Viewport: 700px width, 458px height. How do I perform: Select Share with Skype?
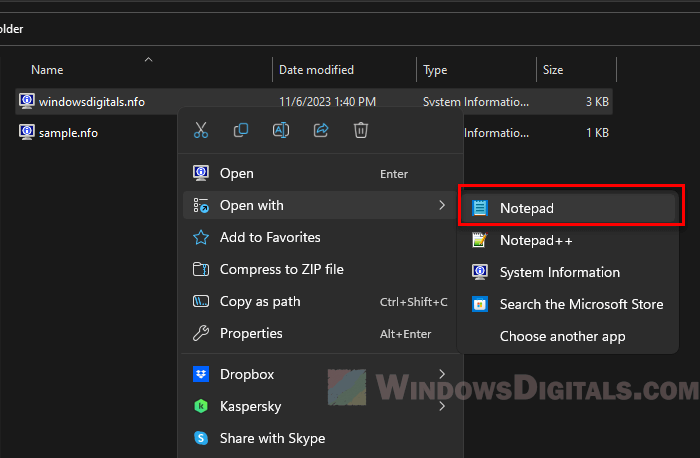(x=319, y=438)
